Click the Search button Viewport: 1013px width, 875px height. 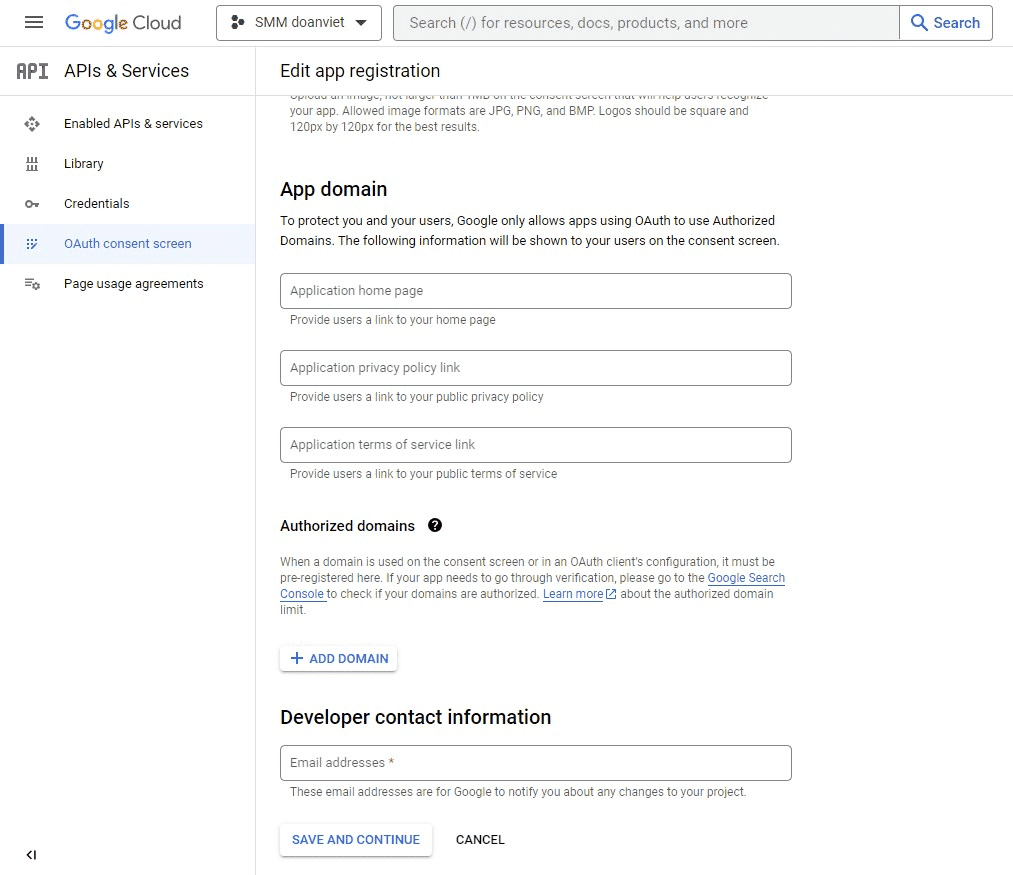coord(945,23)
